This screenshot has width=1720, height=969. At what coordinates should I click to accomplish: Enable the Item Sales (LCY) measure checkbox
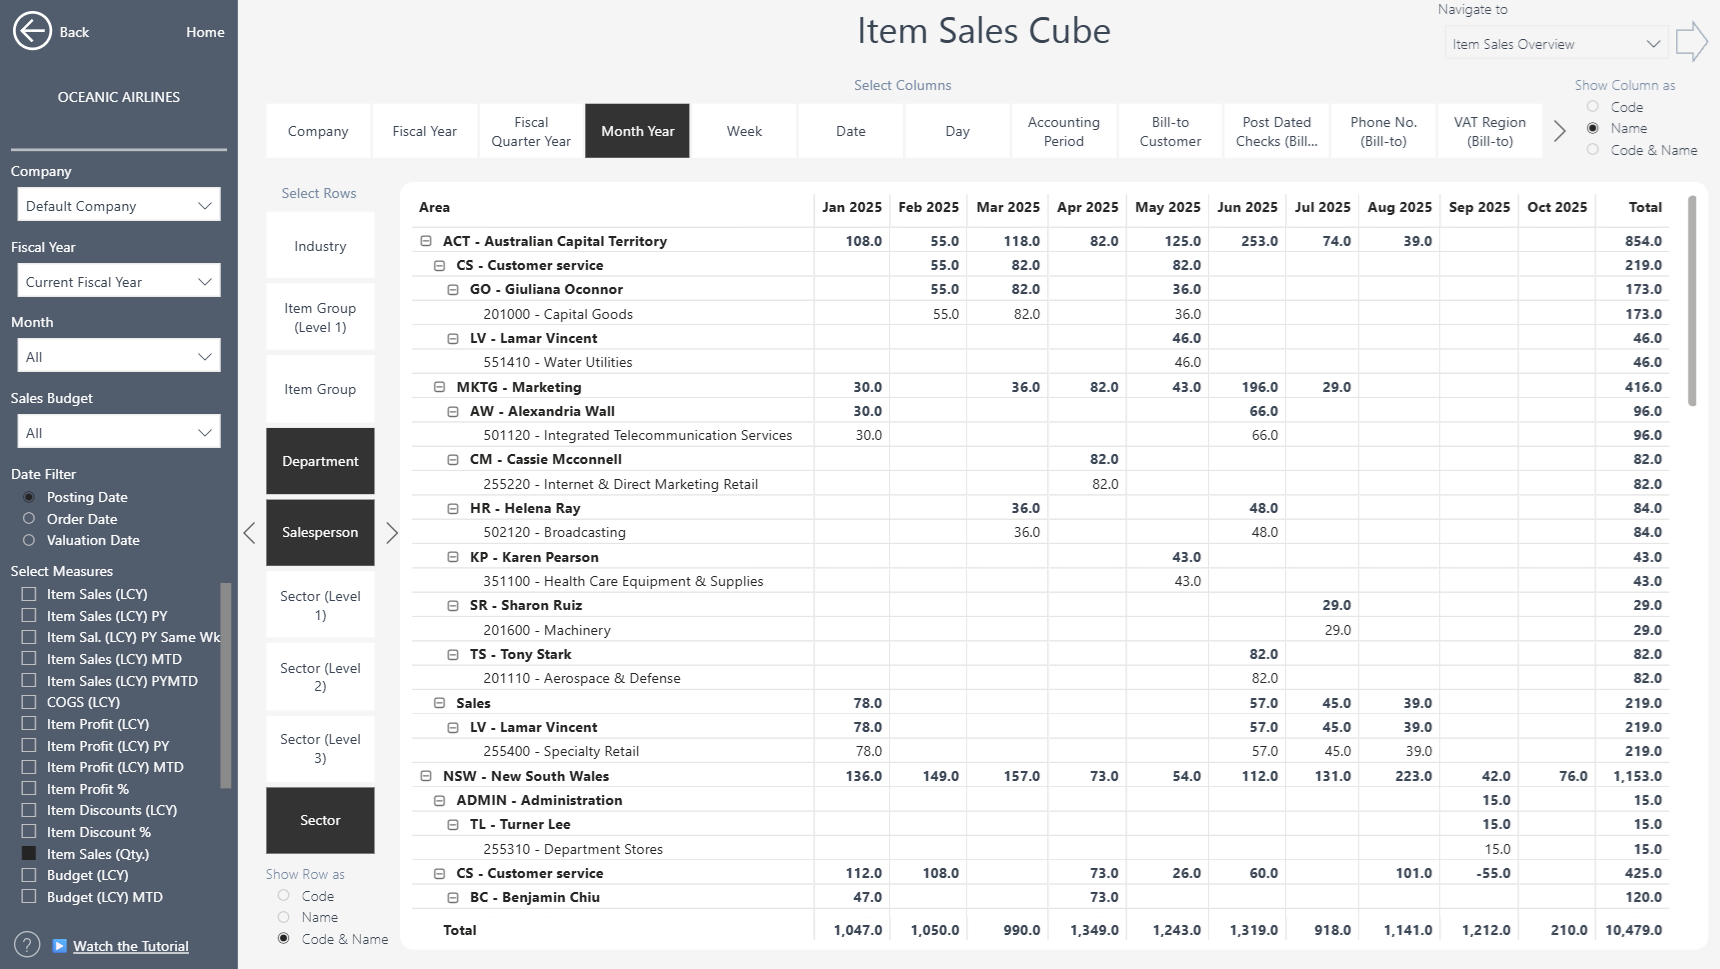click(x=29, y=594)
